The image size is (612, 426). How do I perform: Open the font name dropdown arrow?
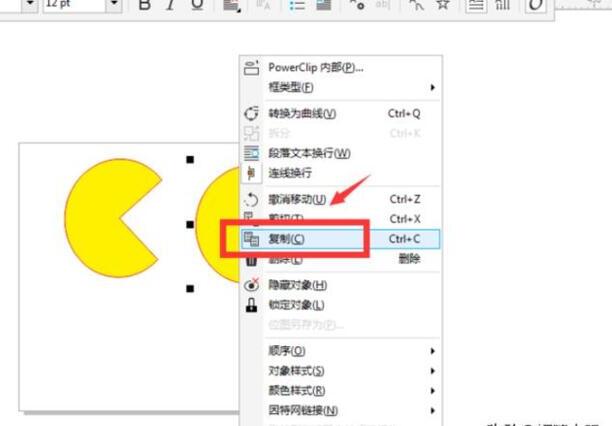click(30, 5)
